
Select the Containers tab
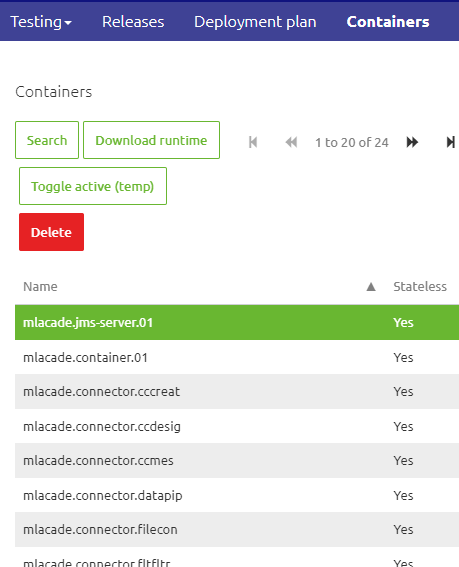pos(388,22)
